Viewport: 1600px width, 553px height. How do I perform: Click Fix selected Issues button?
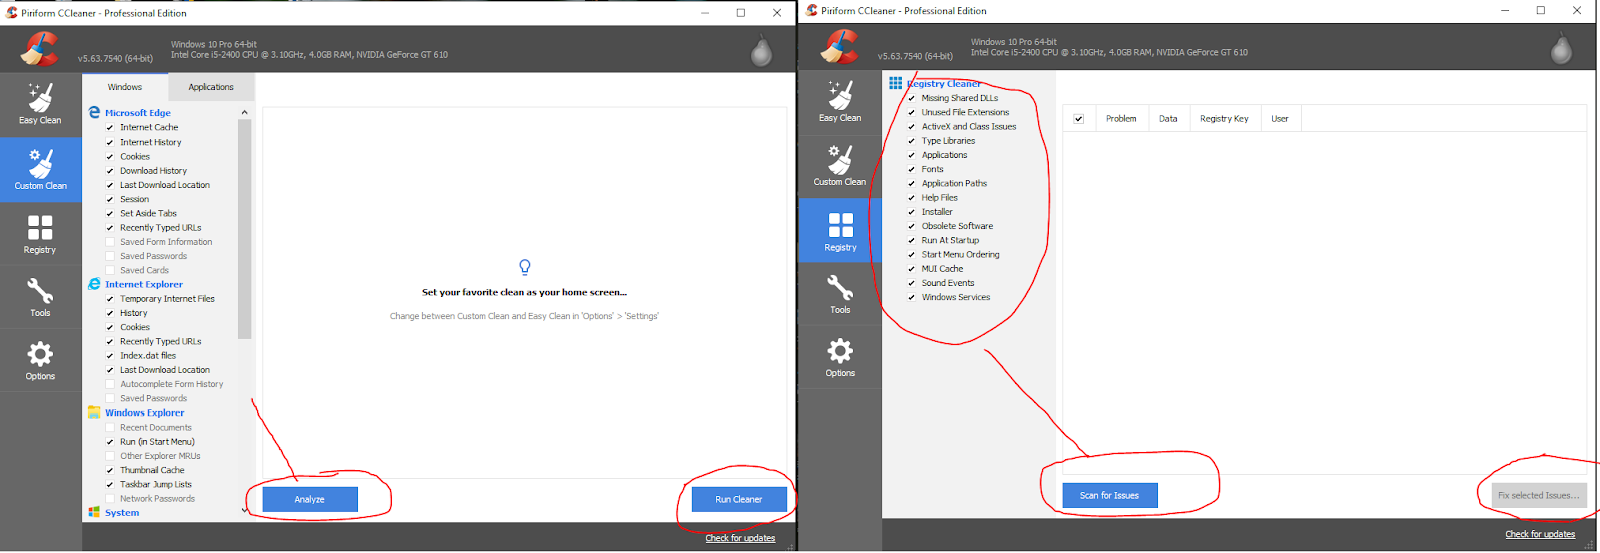coord(1539,495)
